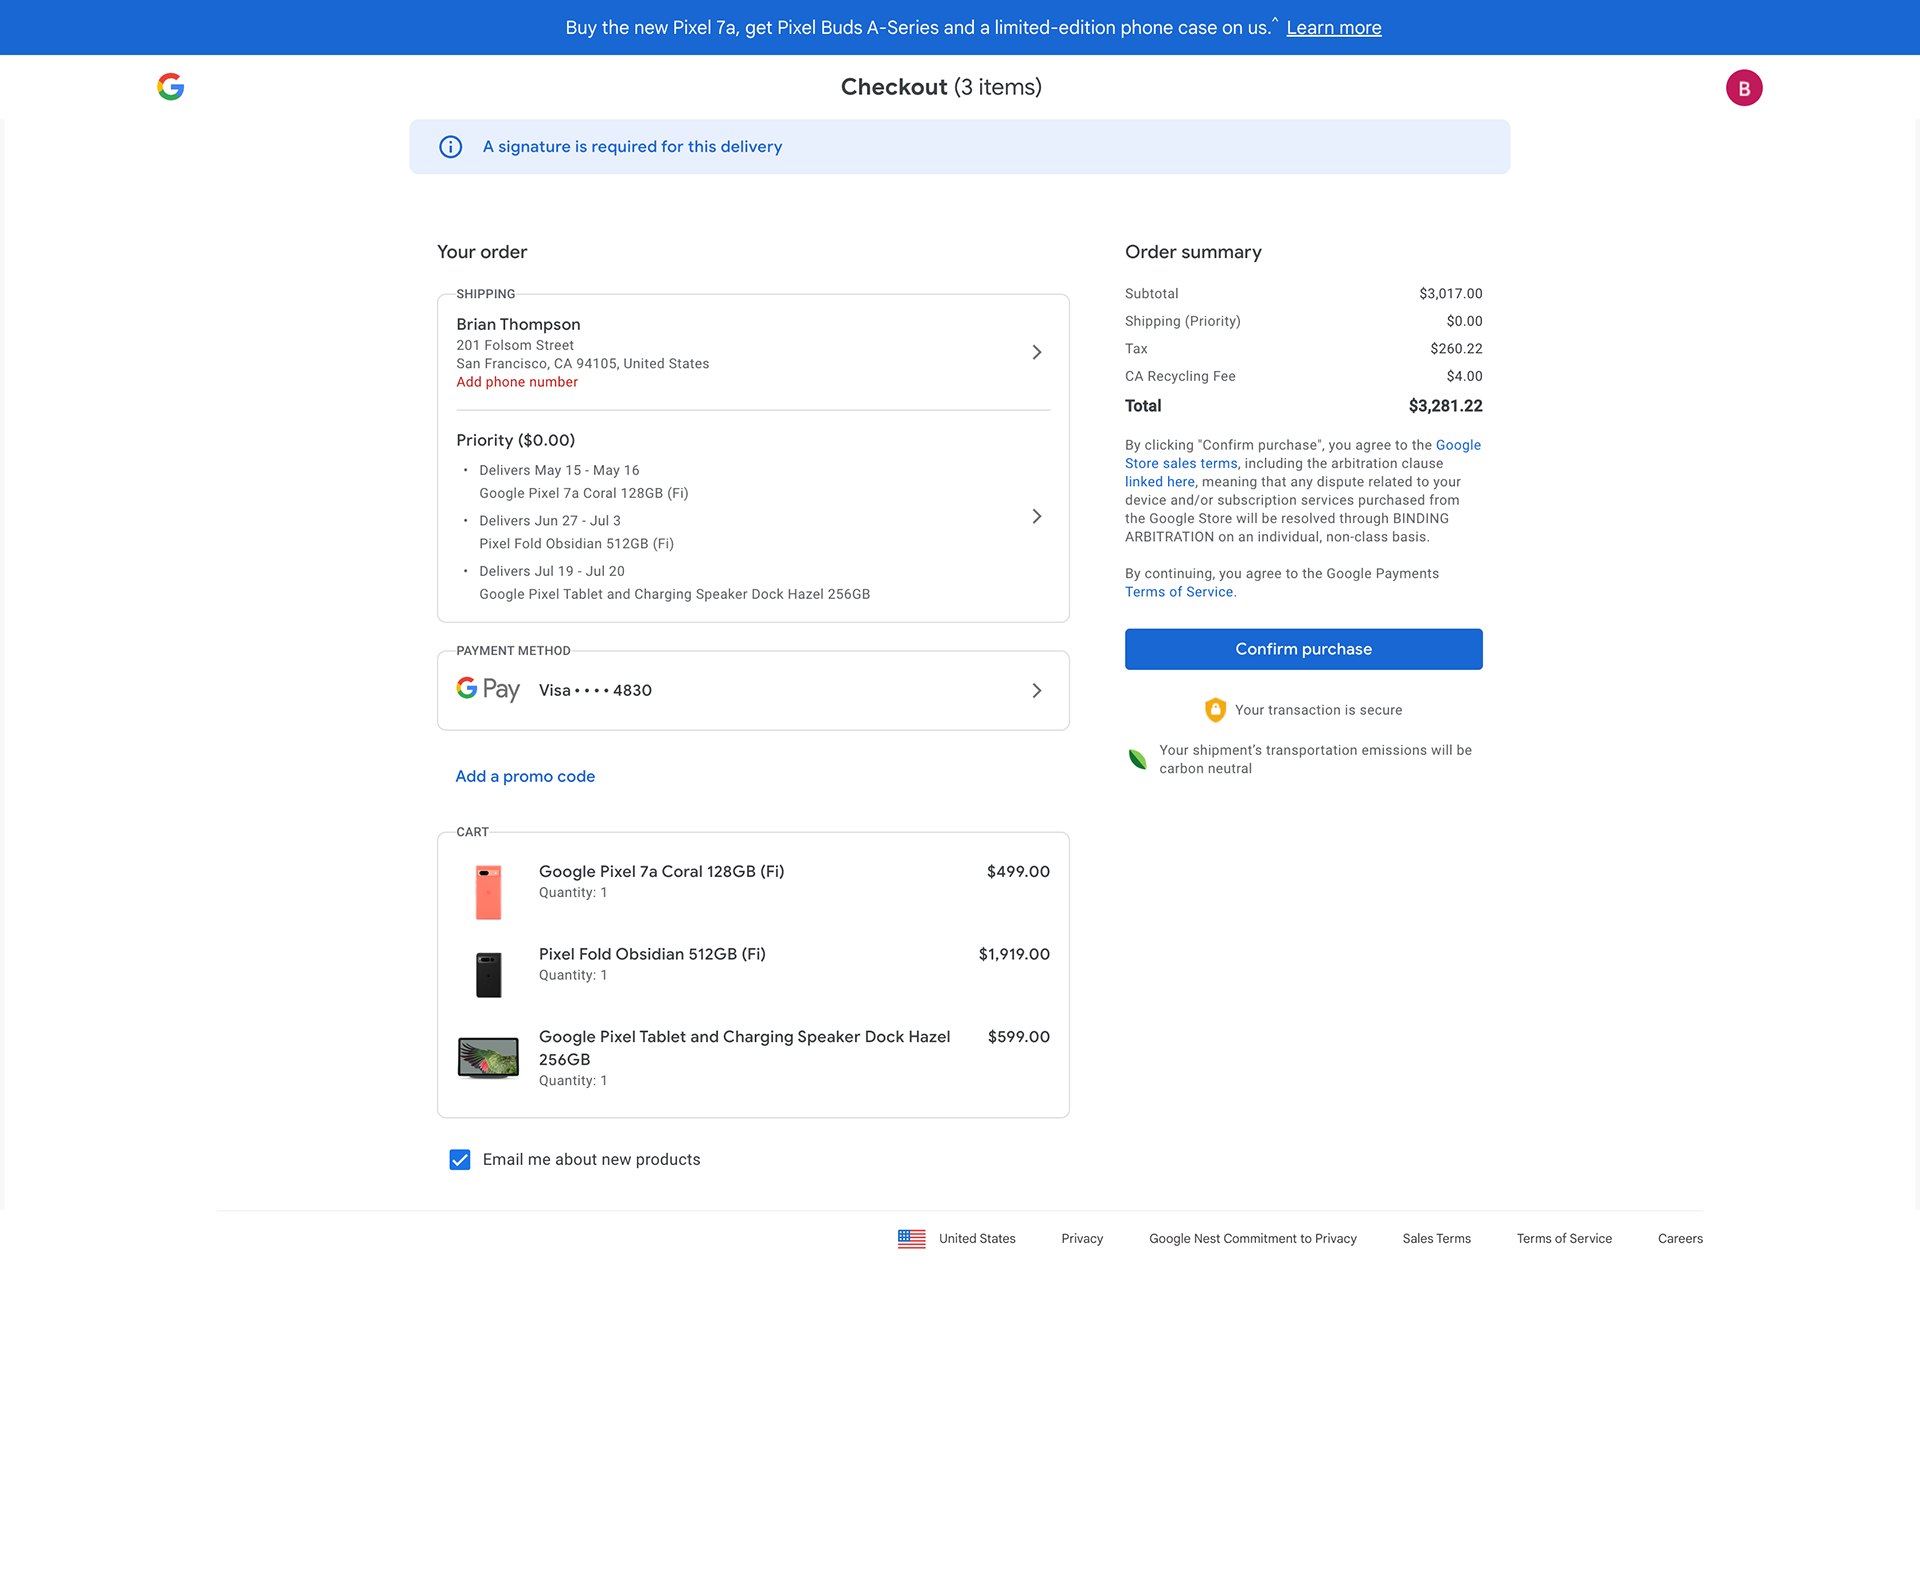Click Visa ending 4830 payment text
This screenshot has height=1583, width=1920.
595,691
